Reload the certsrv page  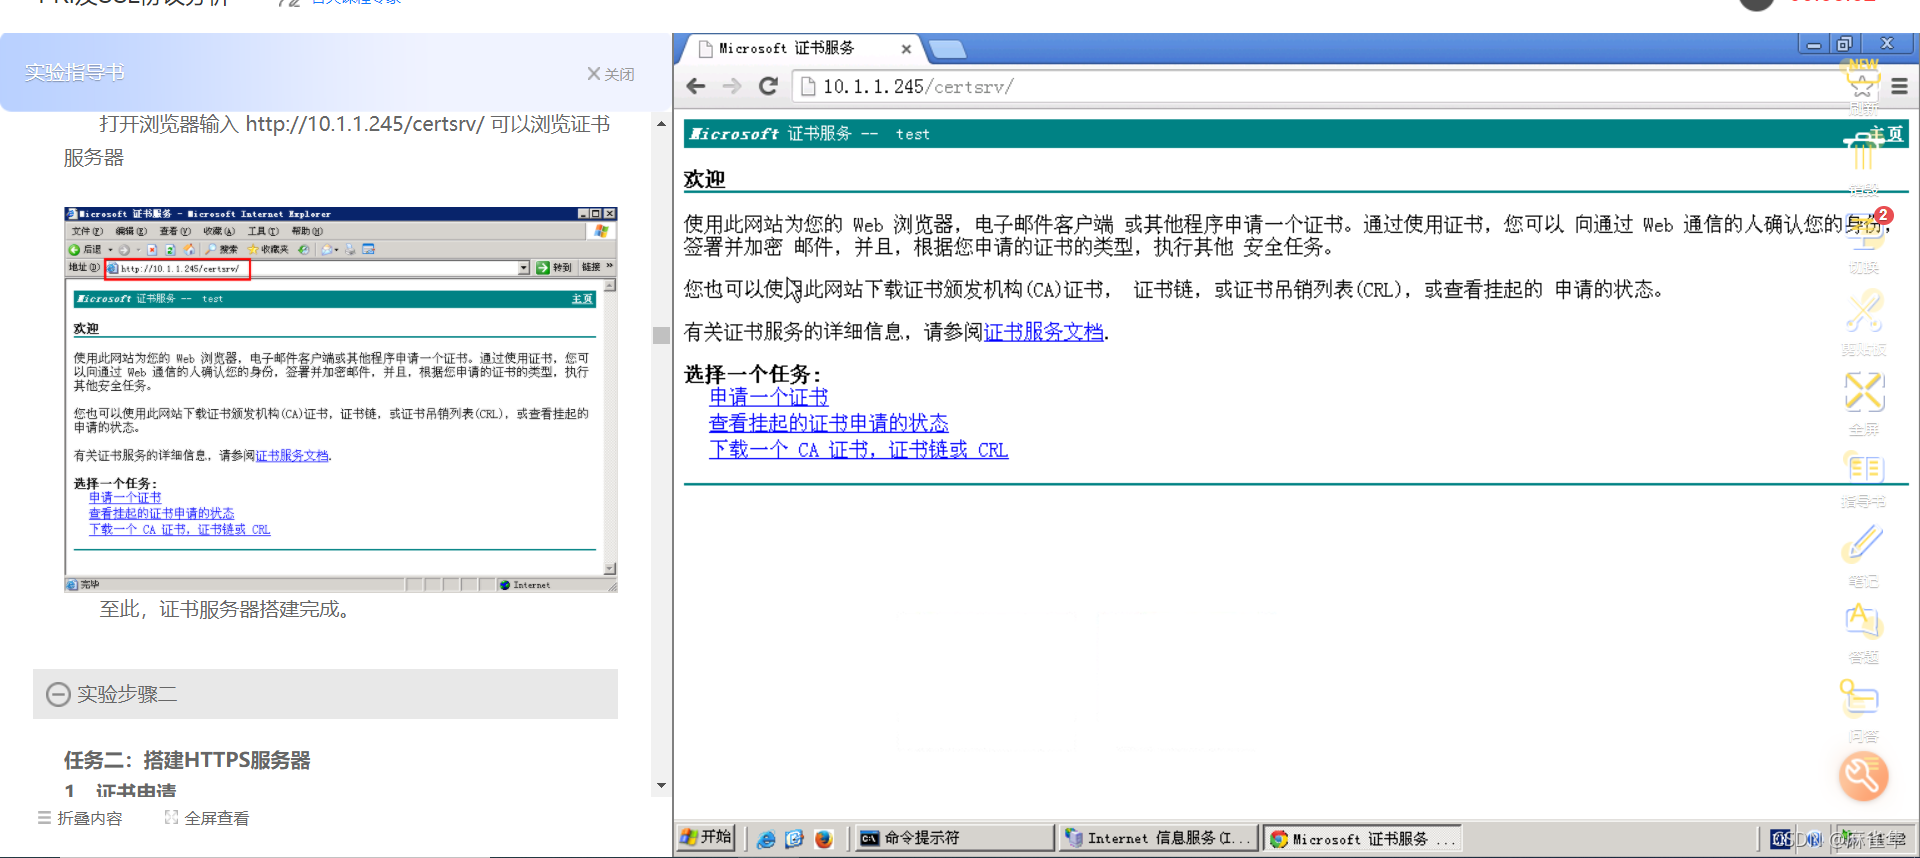(x=768, y=86)
